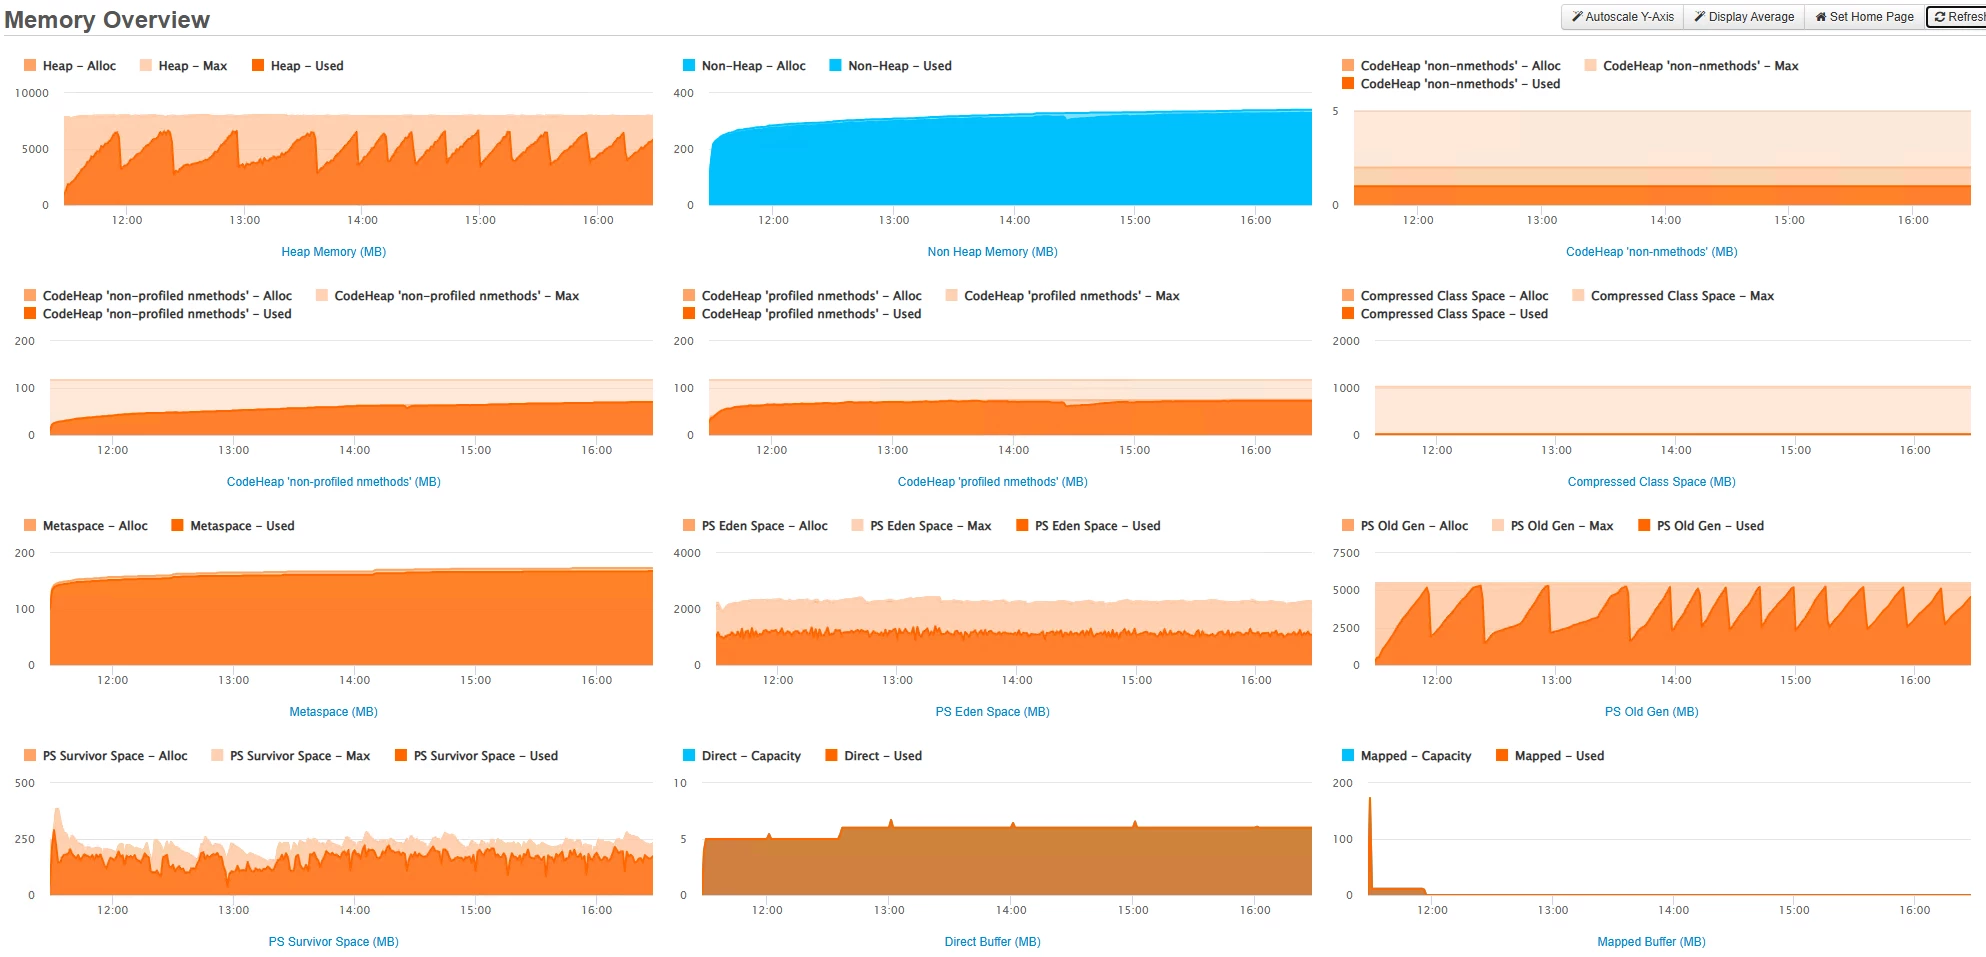This screenshot has height=957, width=1986.
Task: Toggle PS Old Gen – Alloc legend series
Action: [1405, 526]
